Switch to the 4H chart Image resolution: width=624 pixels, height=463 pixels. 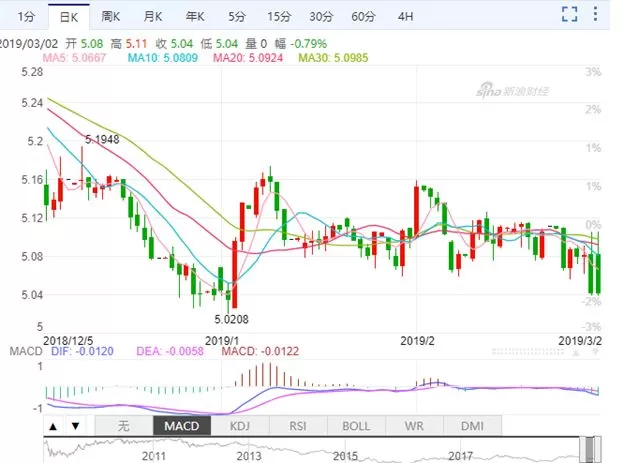coord(406,17)
